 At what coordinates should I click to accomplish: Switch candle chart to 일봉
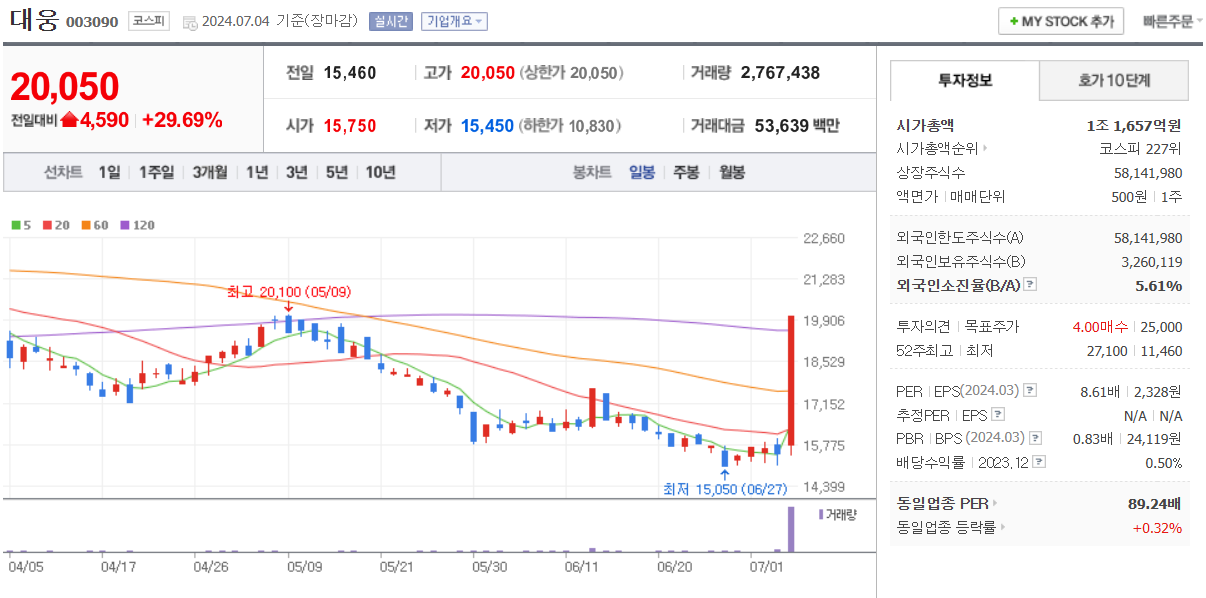tap(642, 172)
